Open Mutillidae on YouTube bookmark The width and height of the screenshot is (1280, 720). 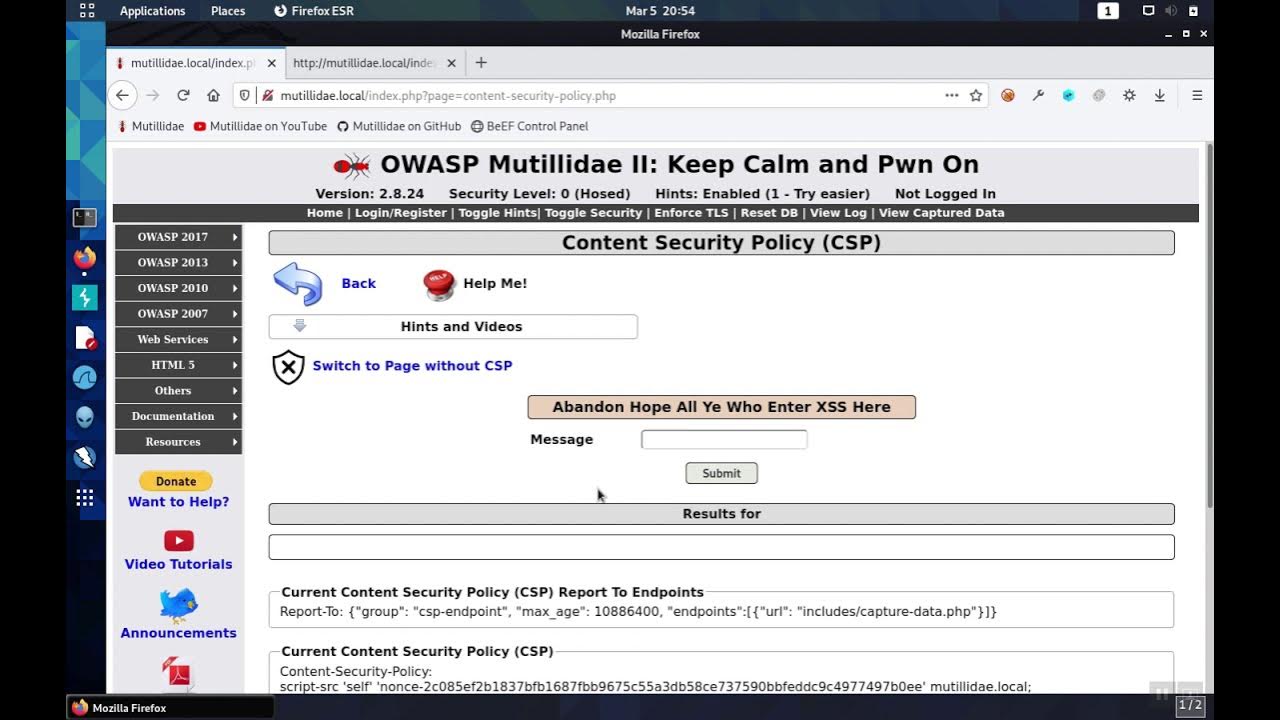tap(260, 126)
